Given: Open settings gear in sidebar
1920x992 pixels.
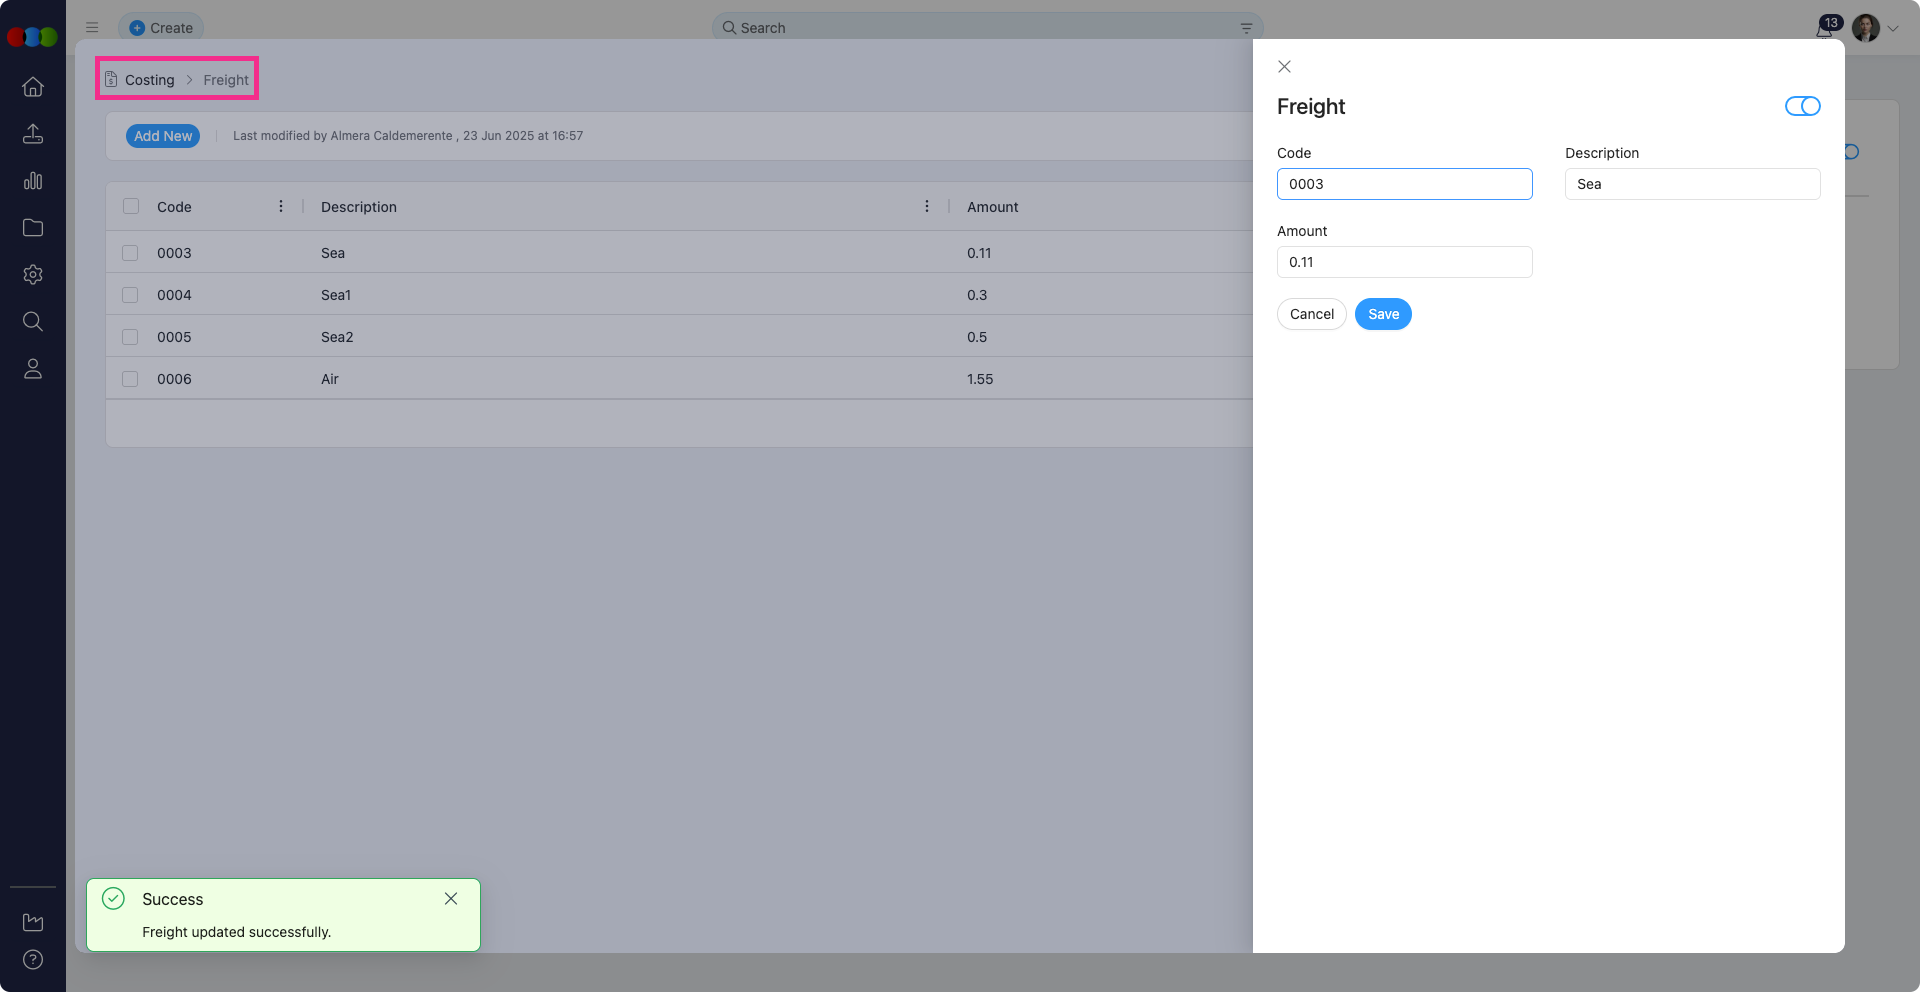Looking at the screenshot, I should [x=33, y=275].
